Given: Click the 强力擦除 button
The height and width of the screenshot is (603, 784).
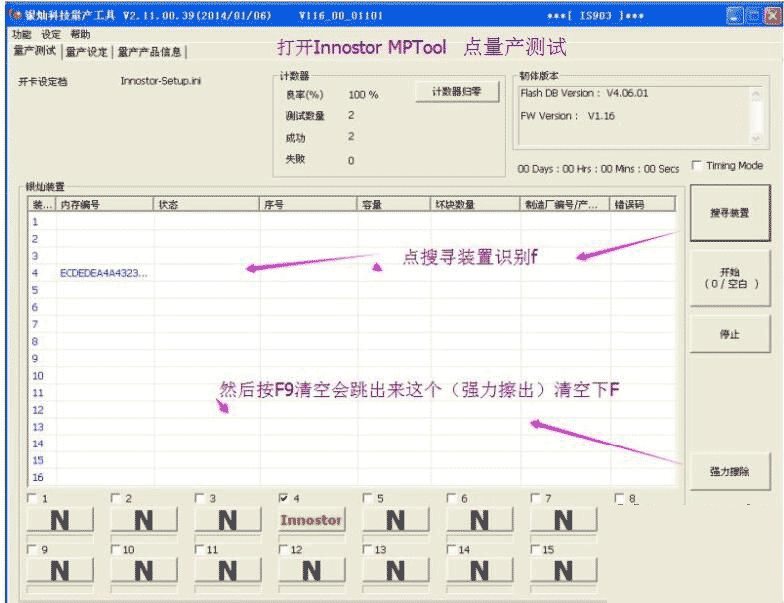Looking at the screenshot, I should (x=730, y=471).
